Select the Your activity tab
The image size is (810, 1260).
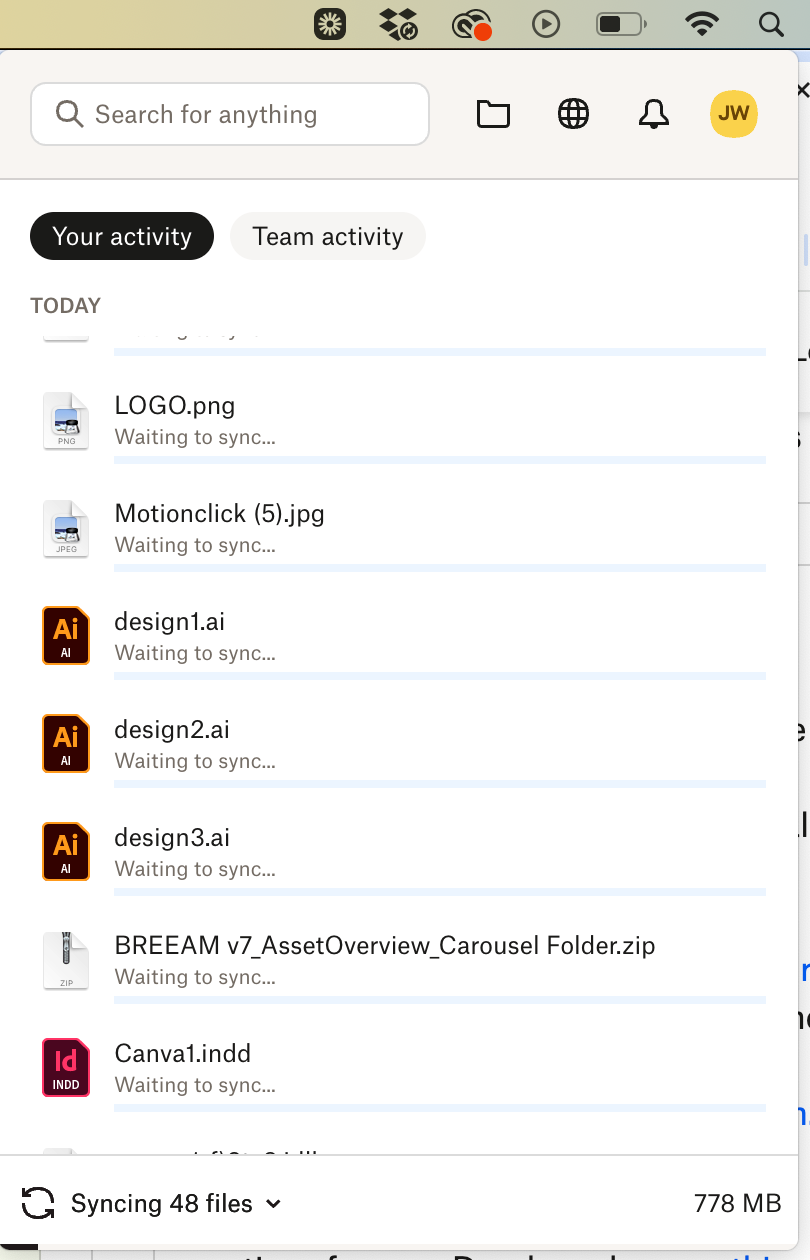tap(122, 237)
